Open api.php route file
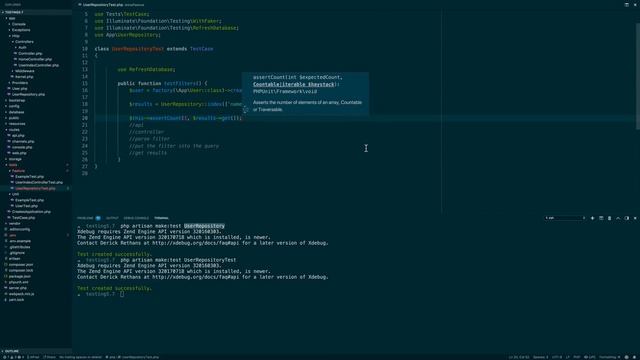The image size is (640, 360). [18, 136]
